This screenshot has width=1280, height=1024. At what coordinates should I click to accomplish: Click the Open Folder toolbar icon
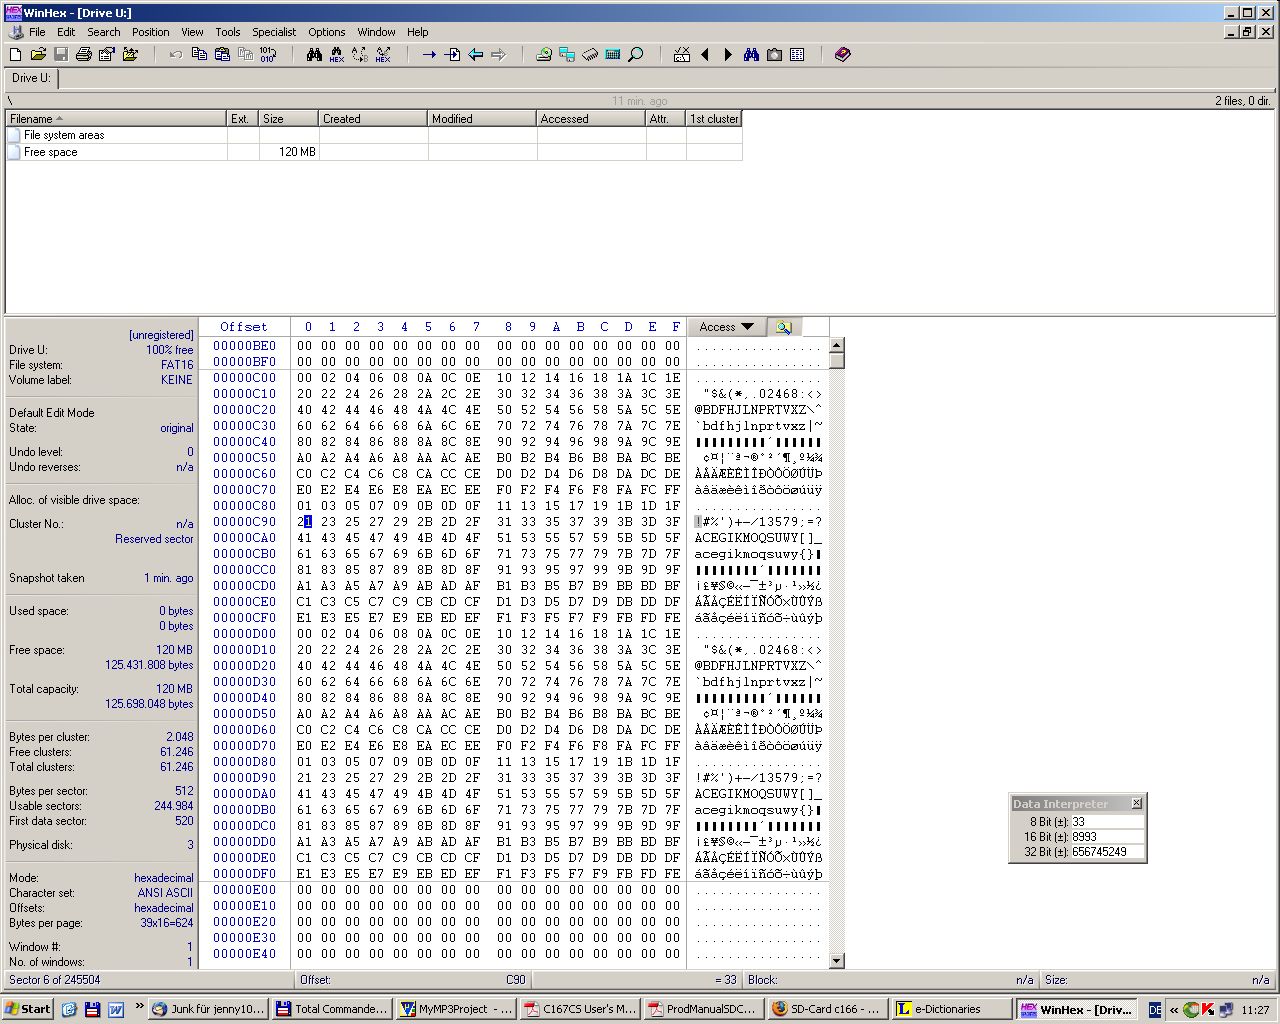130,55
